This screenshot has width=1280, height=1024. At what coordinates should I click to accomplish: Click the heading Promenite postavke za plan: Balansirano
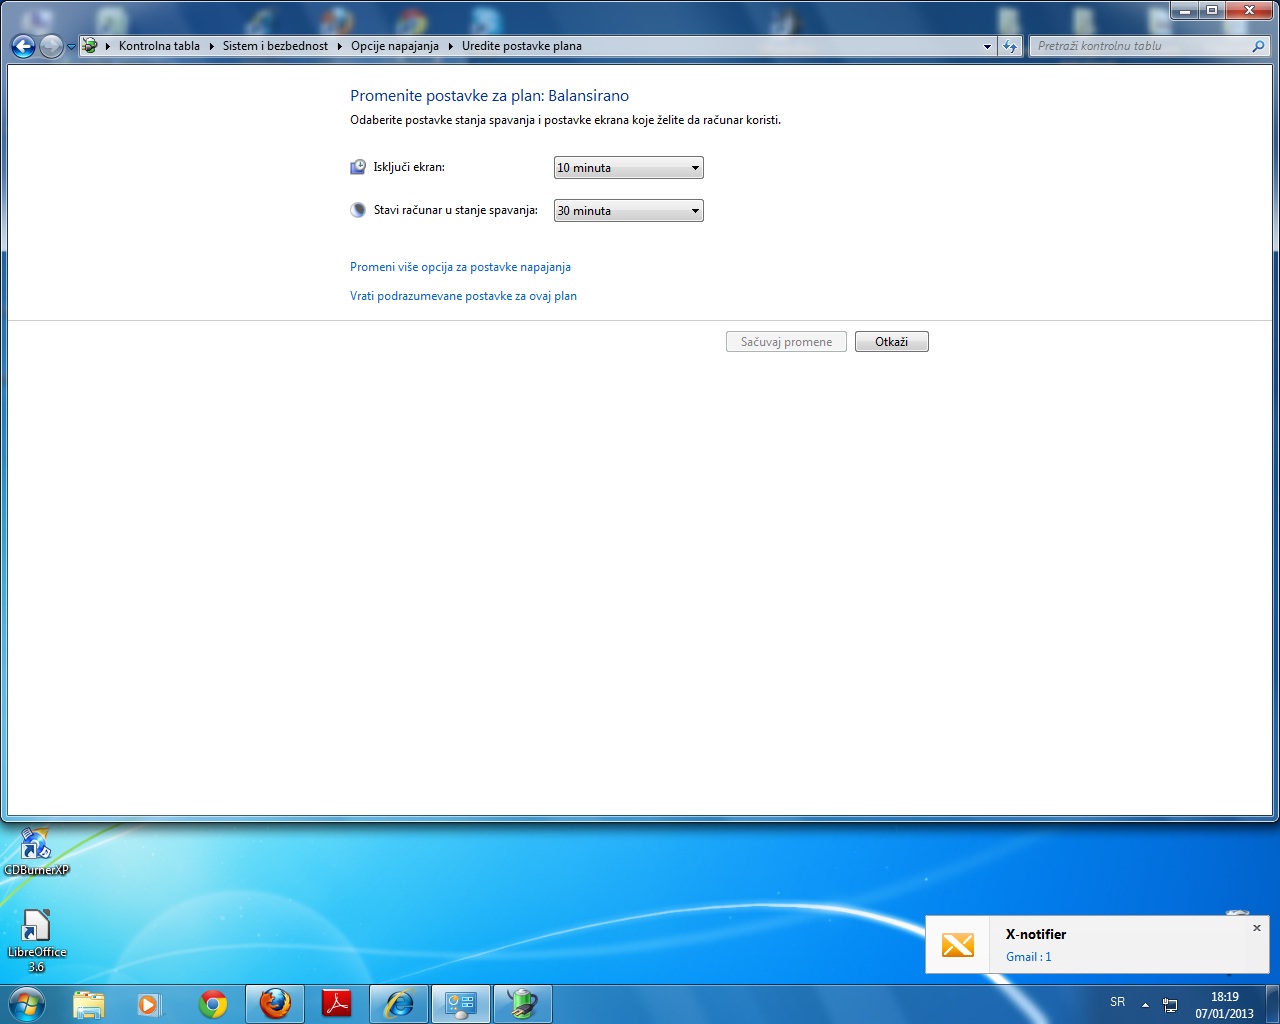(489, 96)
